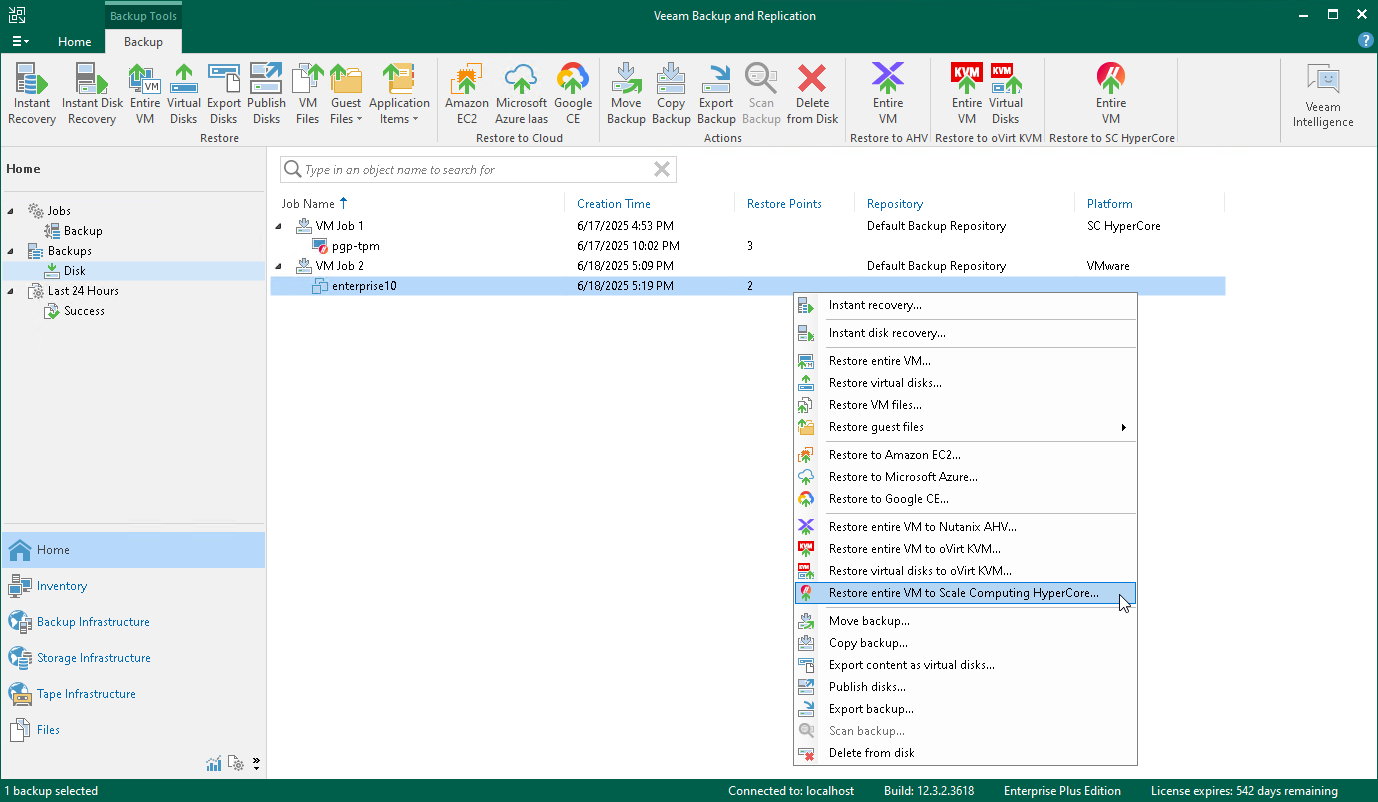1378x802 pixels.
Task: Select the pgp-tpm backup row
Action: click(748, 246)
